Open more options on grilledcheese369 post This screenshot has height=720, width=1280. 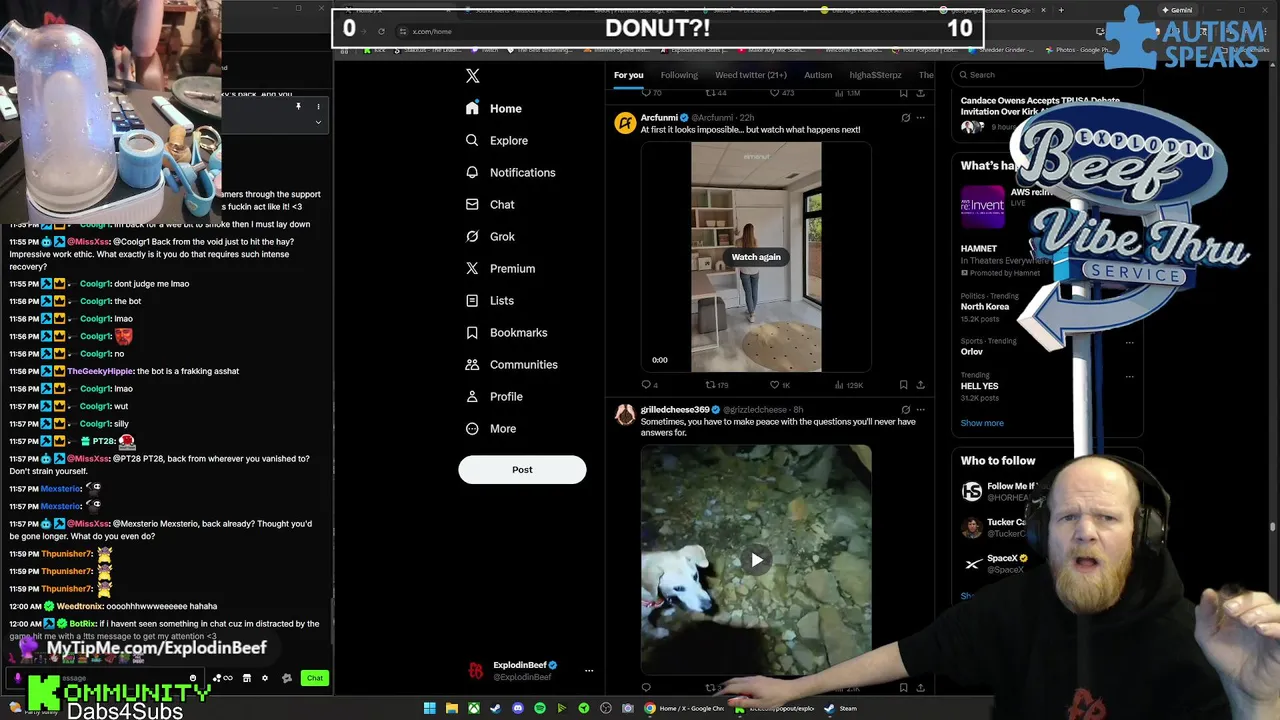921,410
